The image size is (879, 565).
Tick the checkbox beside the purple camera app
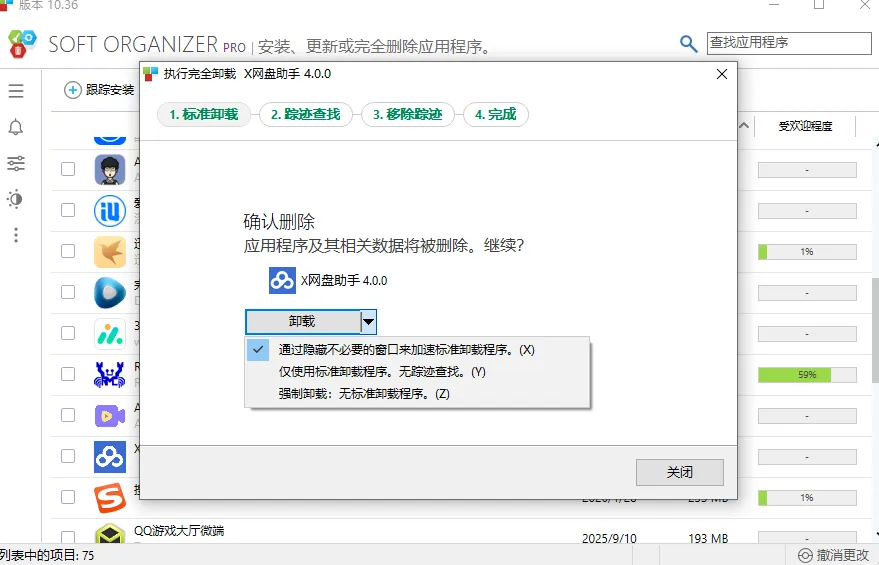68,415
